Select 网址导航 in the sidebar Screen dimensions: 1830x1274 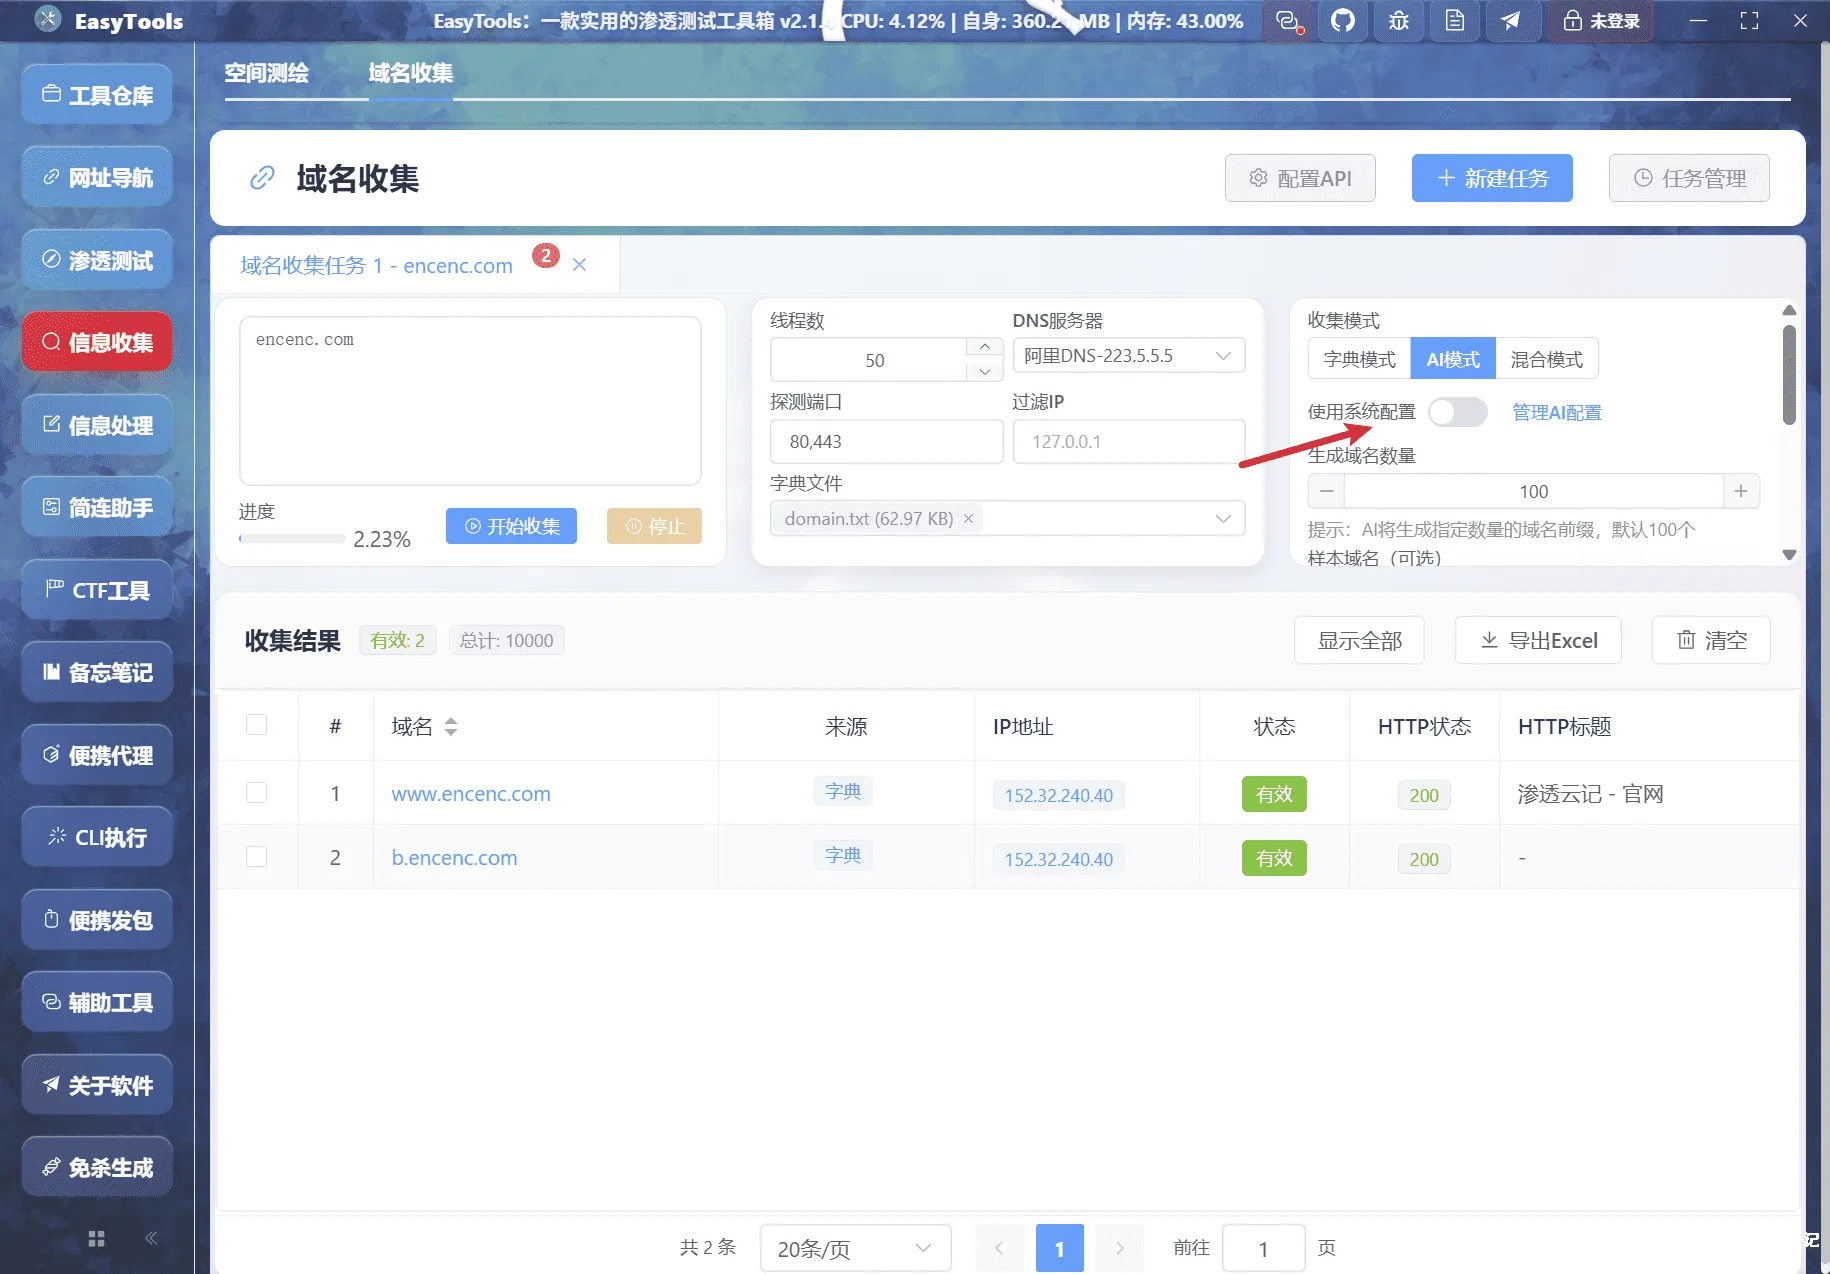click(x=96, y=176)
